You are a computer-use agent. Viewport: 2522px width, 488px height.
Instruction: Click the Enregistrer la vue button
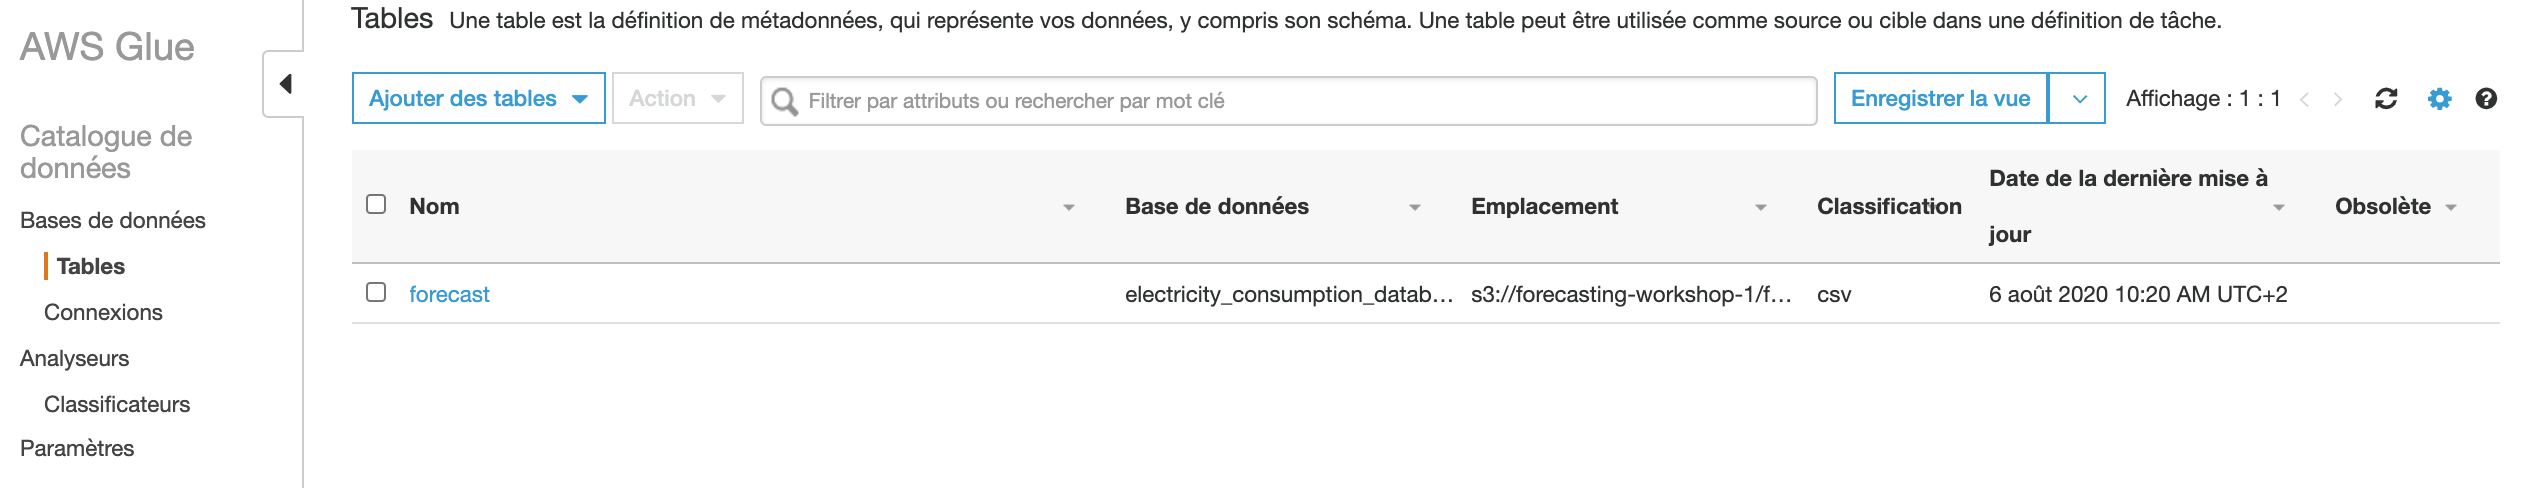click(1940, 98)
